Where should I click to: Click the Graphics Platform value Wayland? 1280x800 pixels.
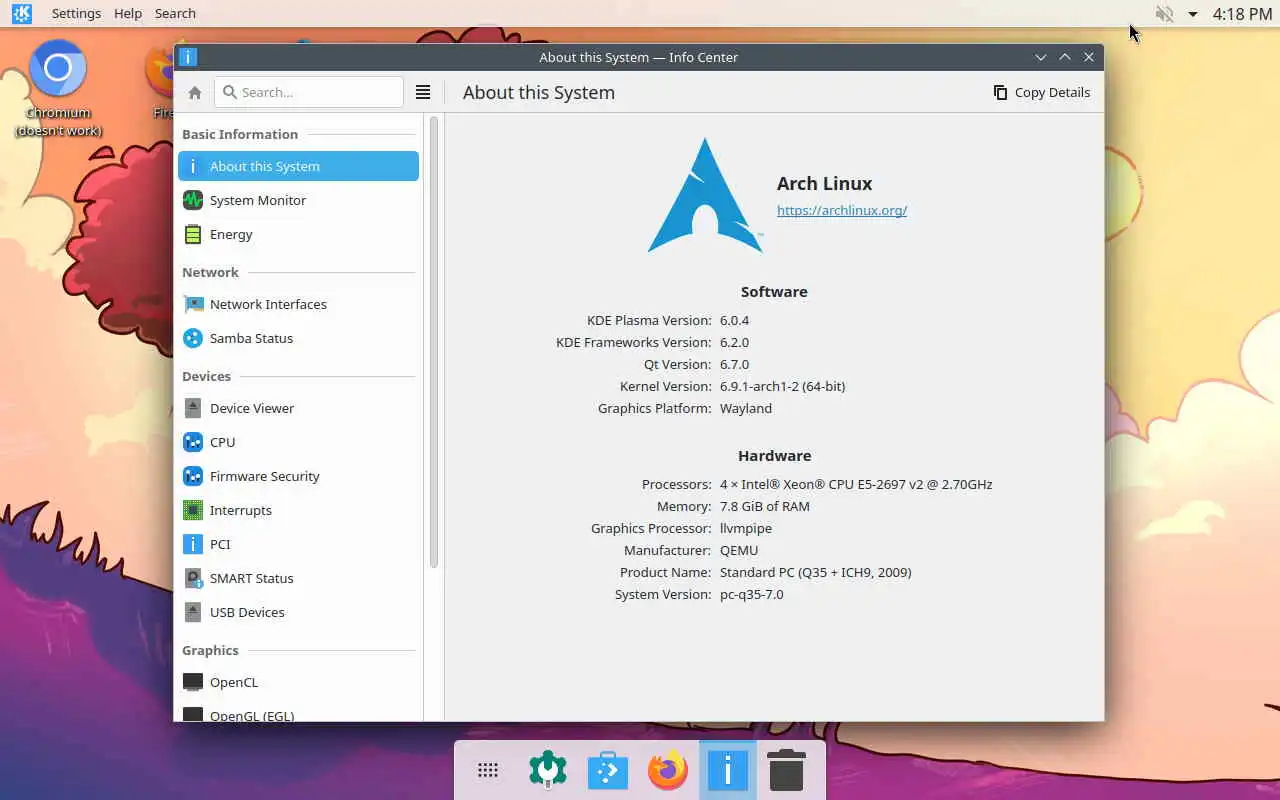click(746, 408)
